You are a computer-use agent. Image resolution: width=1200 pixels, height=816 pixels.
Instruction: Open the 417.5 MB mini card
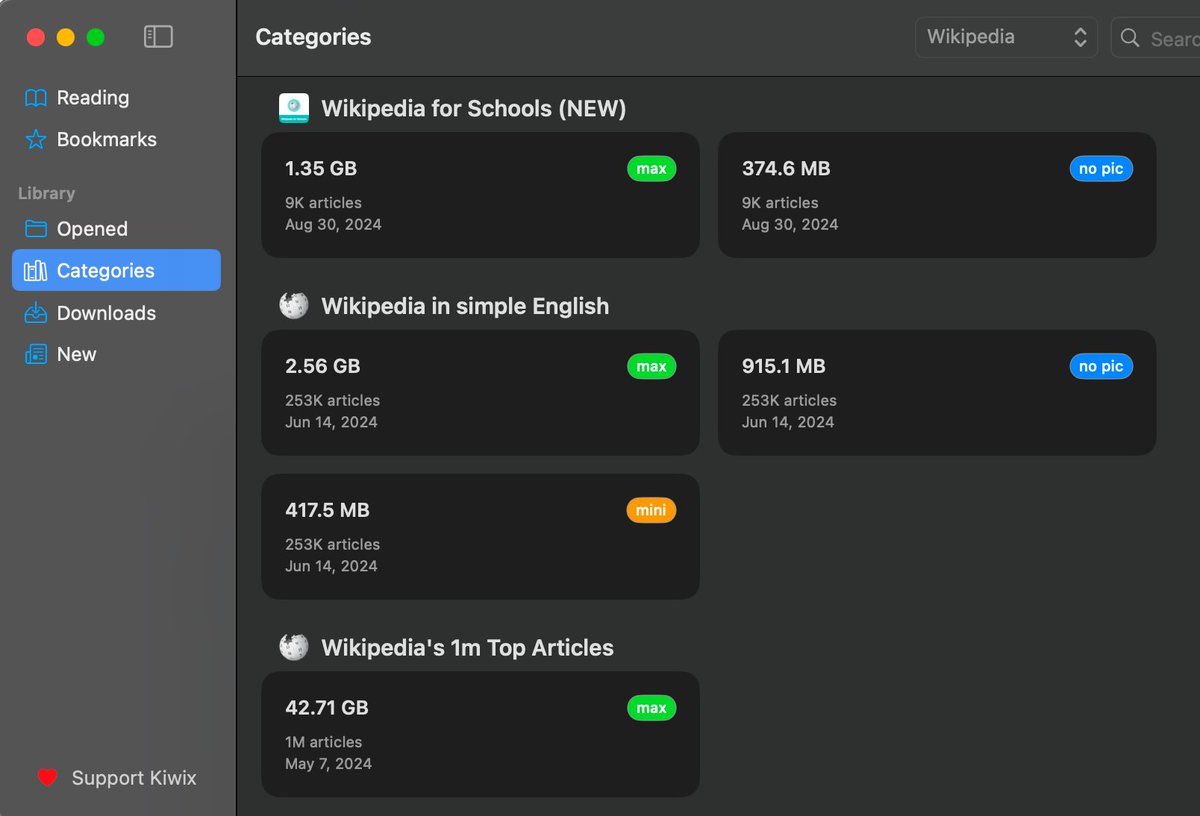click(480, 537)
